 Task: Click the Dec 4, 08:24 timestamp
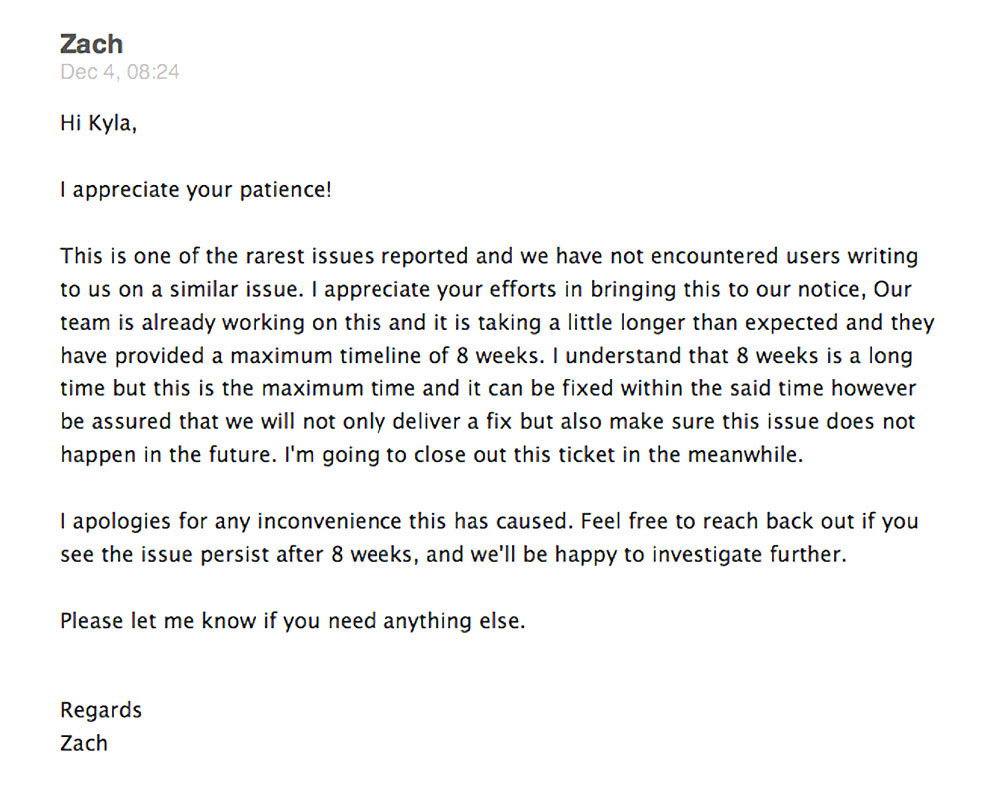[119, 71]
